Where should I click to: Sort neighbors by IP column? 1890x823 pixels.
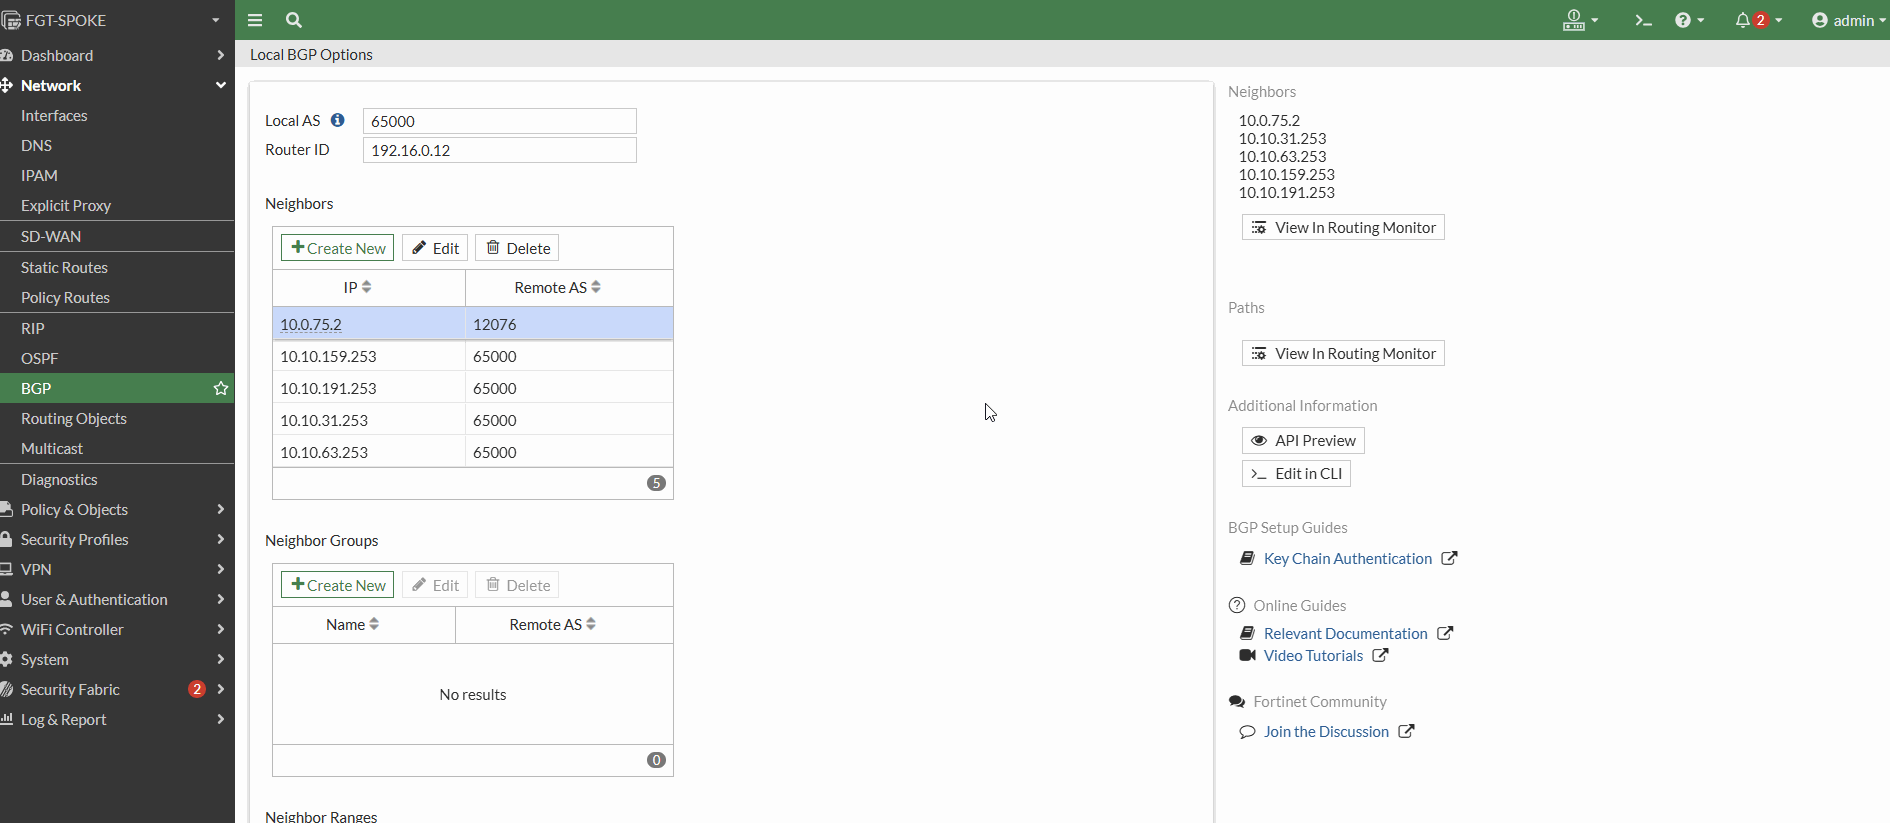358,287
